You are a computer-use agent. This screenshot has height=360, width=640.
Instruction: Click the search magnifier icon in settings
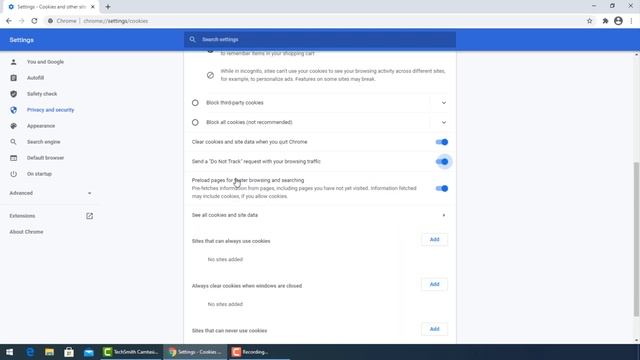tap(193, 40)
